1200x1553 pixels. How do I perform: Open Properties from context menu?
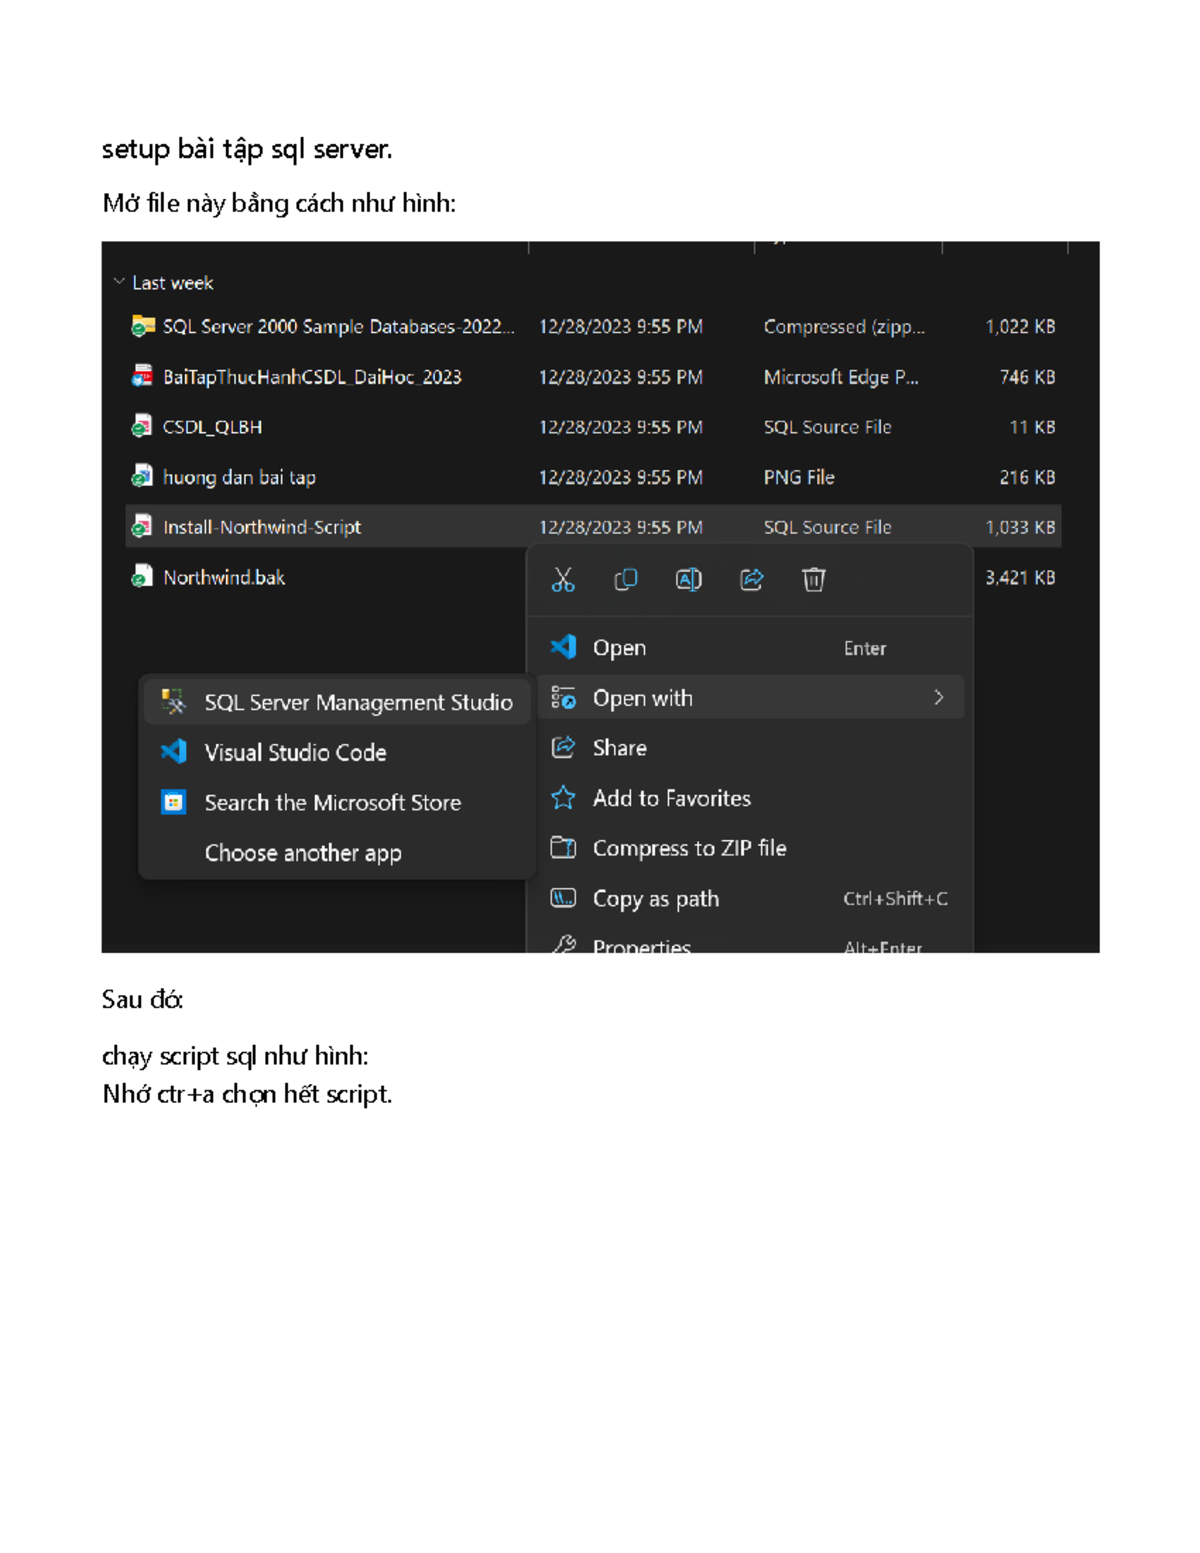(641, 945)
